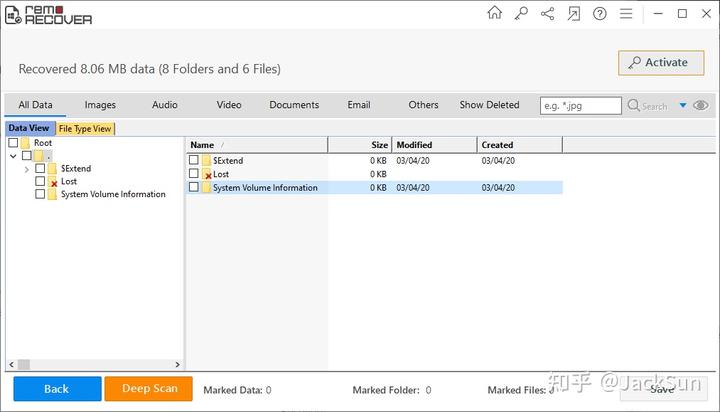Select Root item in tree

click(x=43, y=143)
